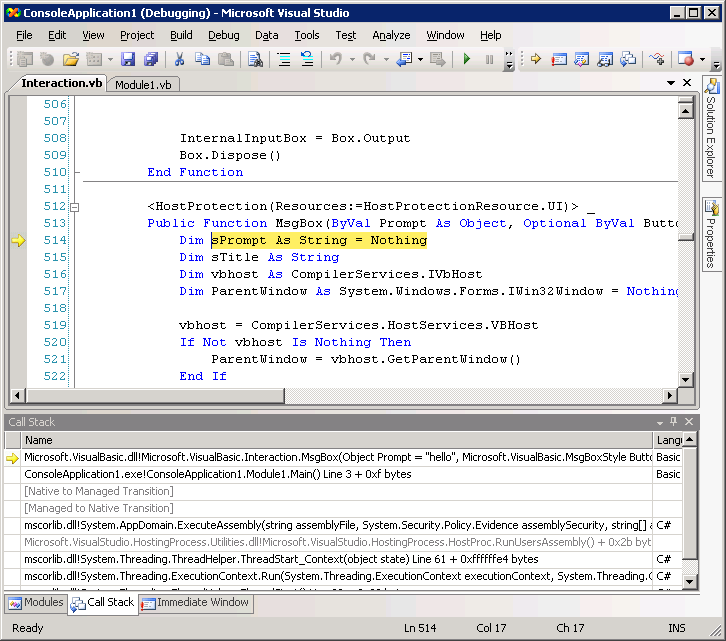Viewport: 726px width, 641px height.
Task: Open the Tools menu
Action: pyautogui.click(x=307, y=35)
